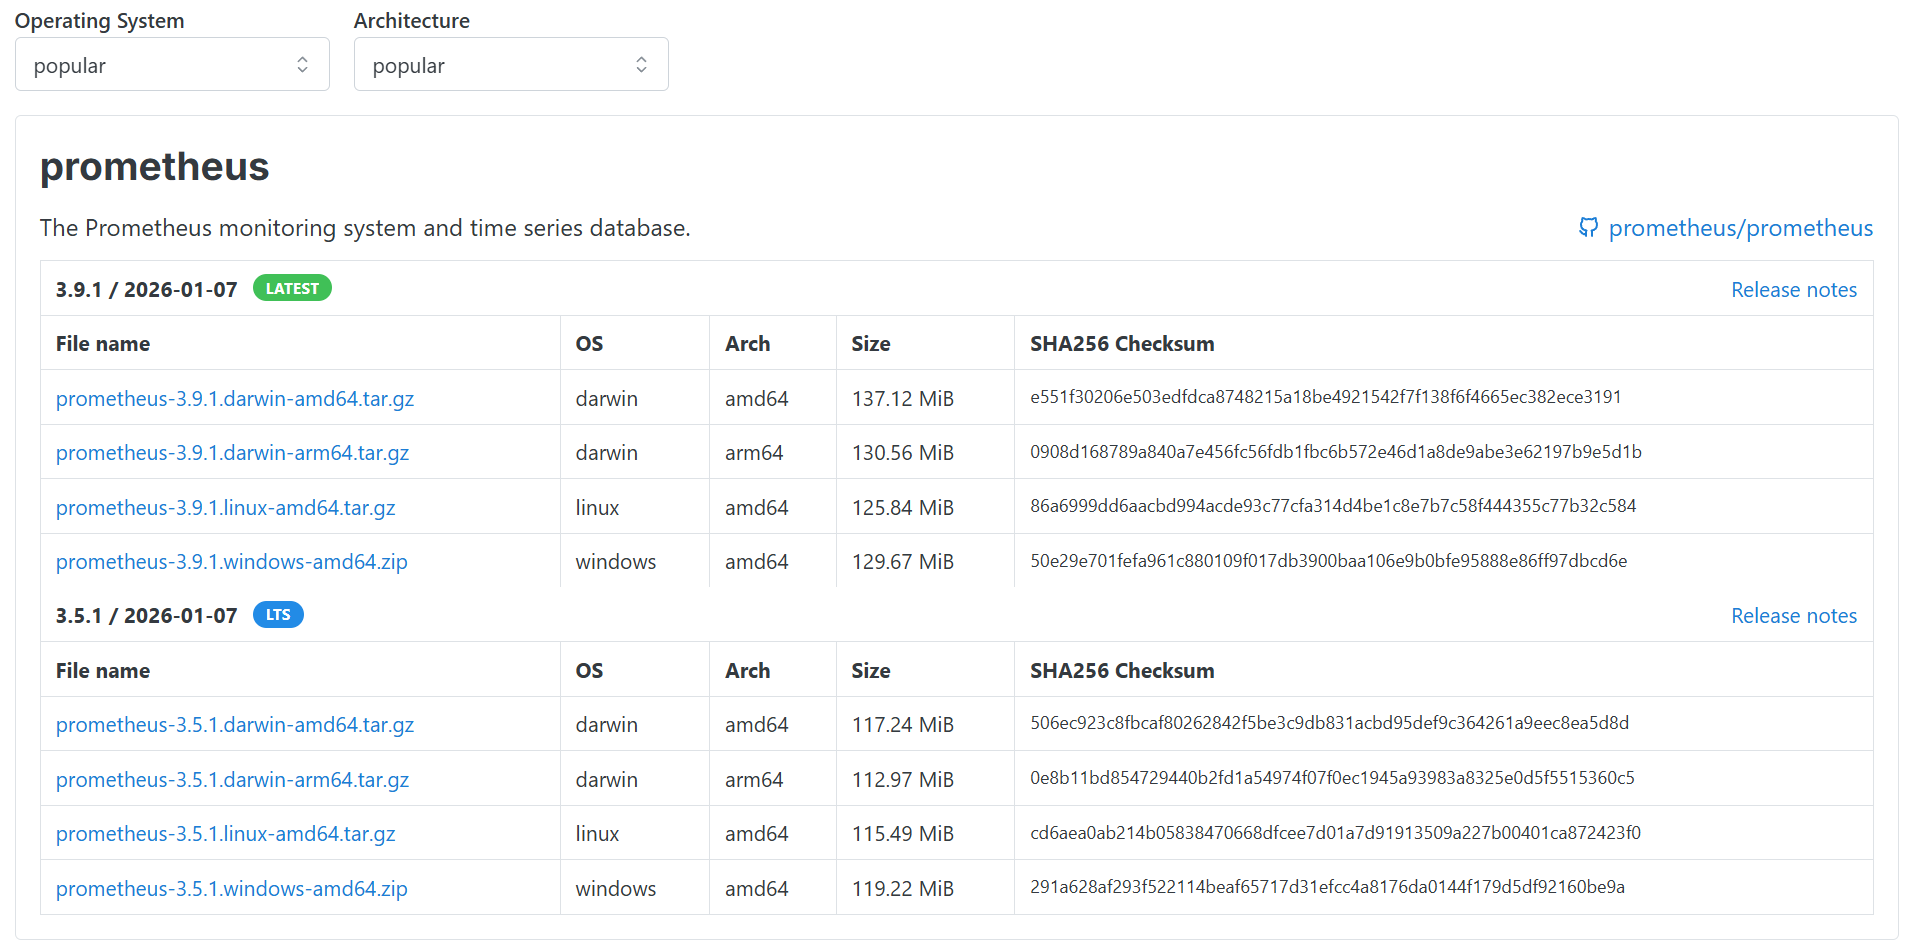Download prometheus-3.5.1.darwin-arm64.tar.gz

[x=232, y=780]
